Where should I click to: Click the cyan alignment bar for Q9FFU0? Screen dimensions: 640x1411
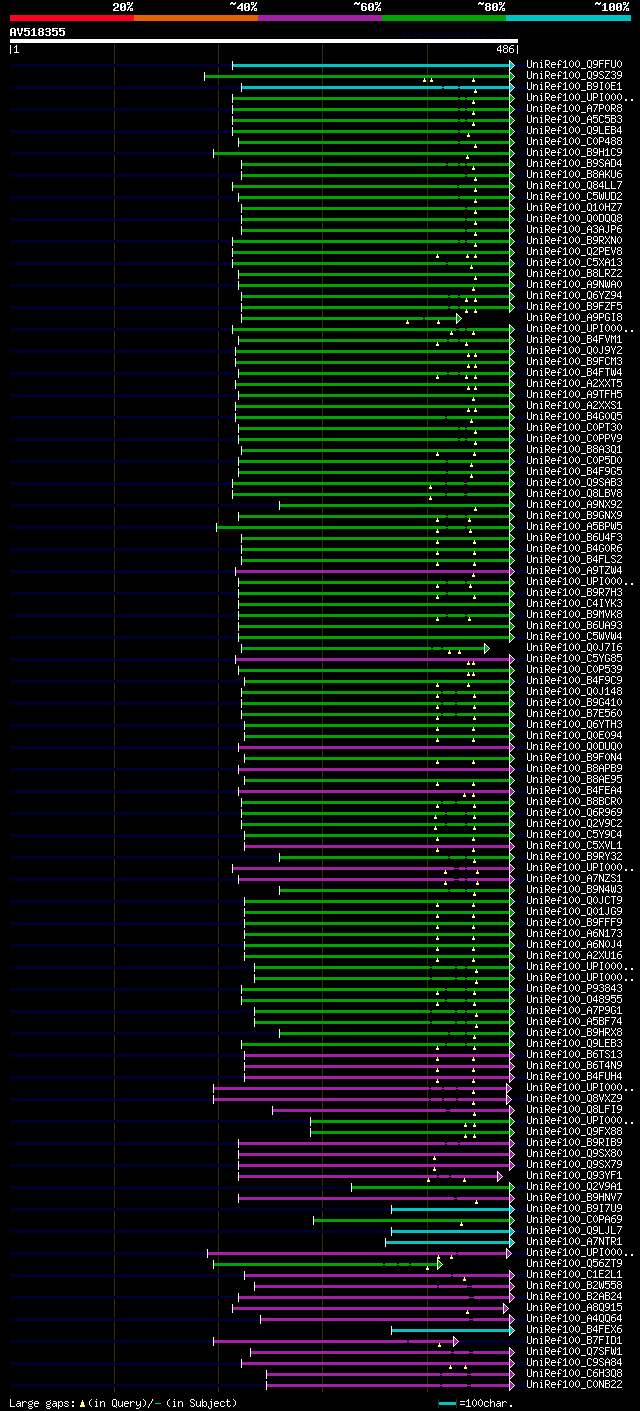click(373, 65)
